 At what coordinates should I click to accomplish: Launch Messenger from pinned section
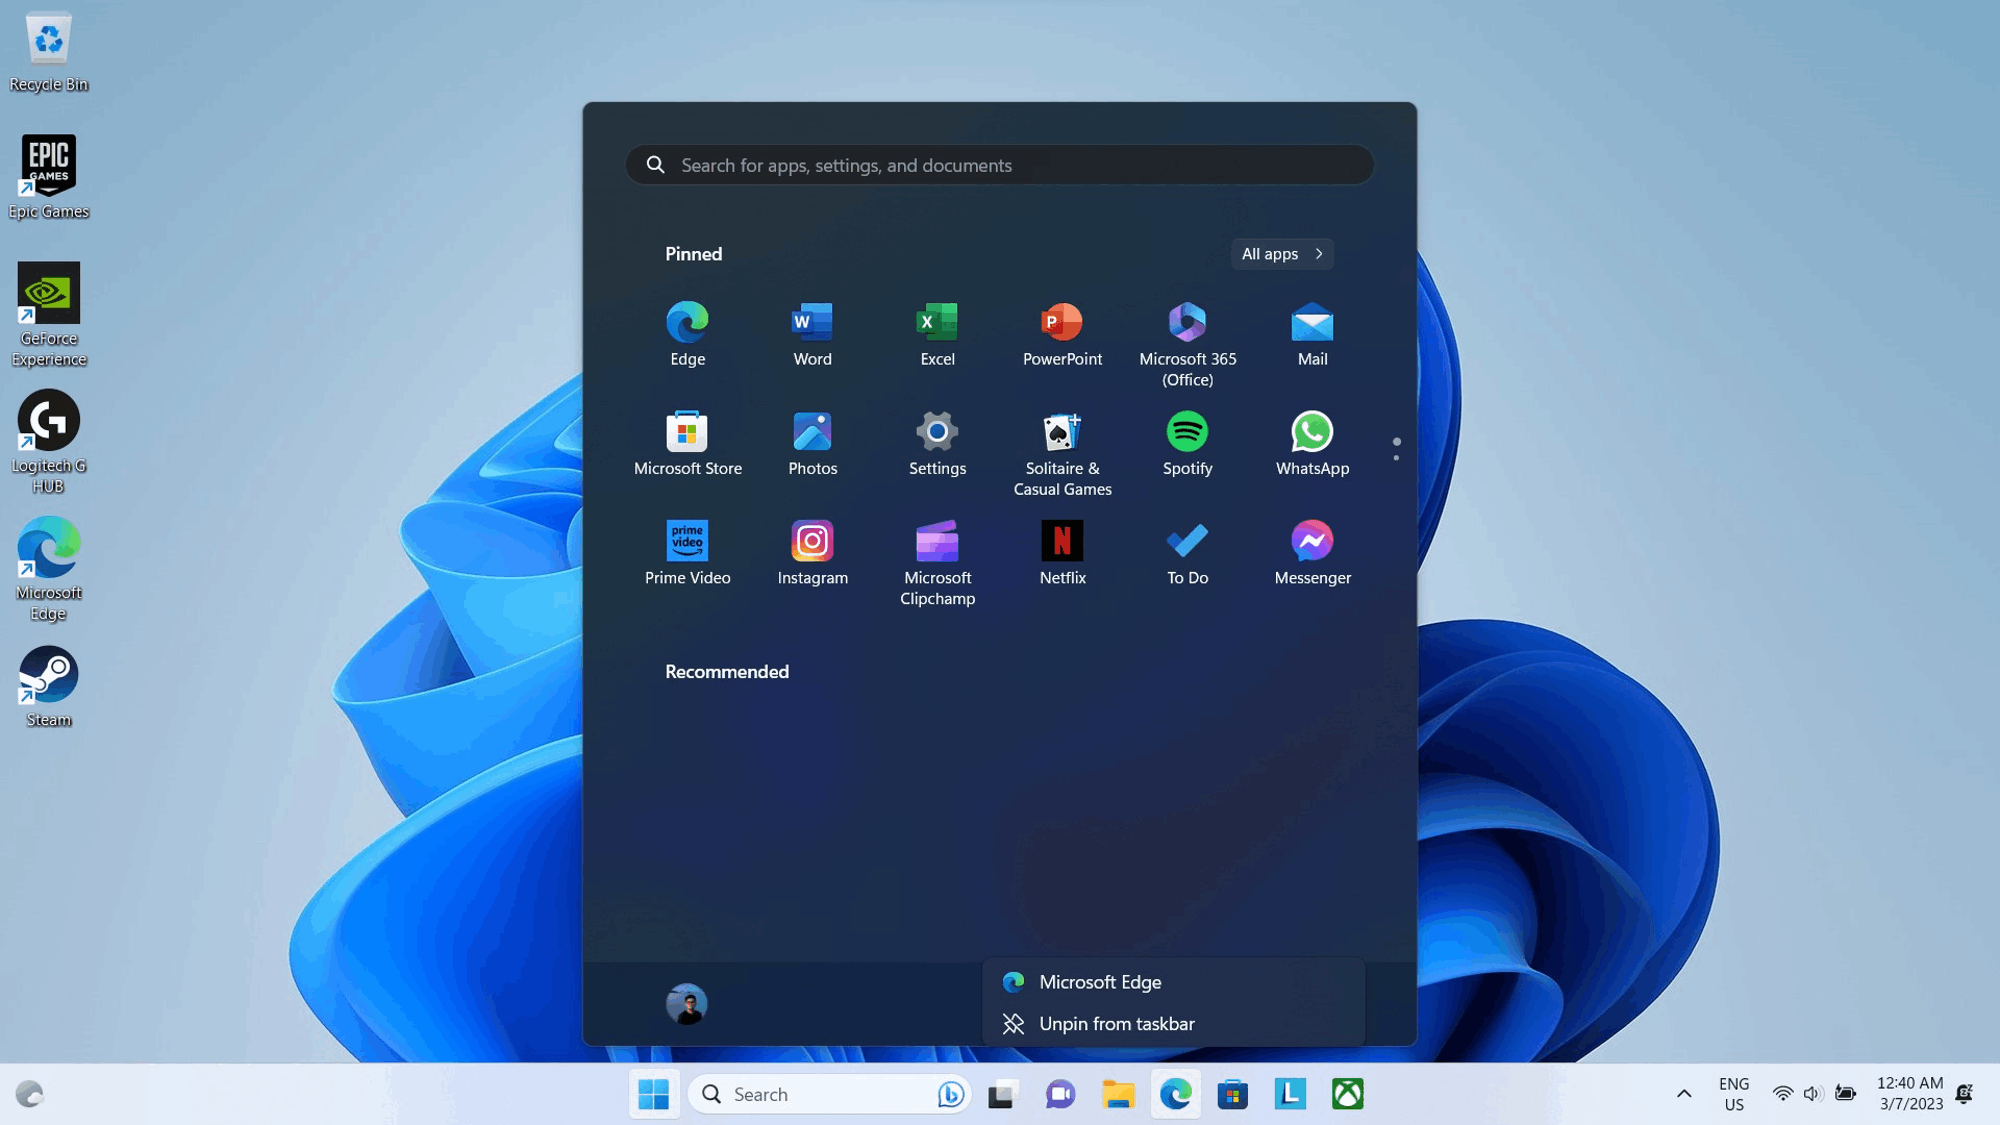tap(1312, 552)
